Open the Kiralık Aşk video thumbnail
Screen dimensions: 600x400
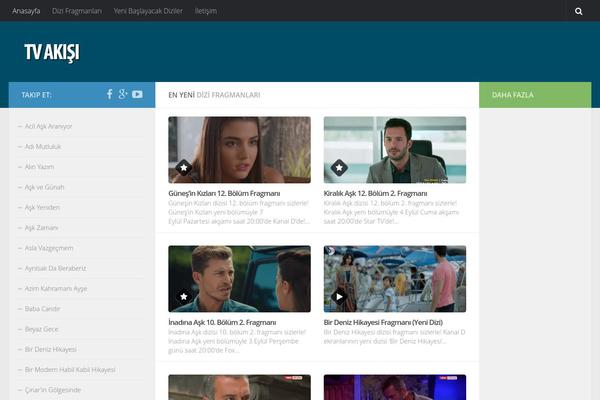[x=395, y=150]
